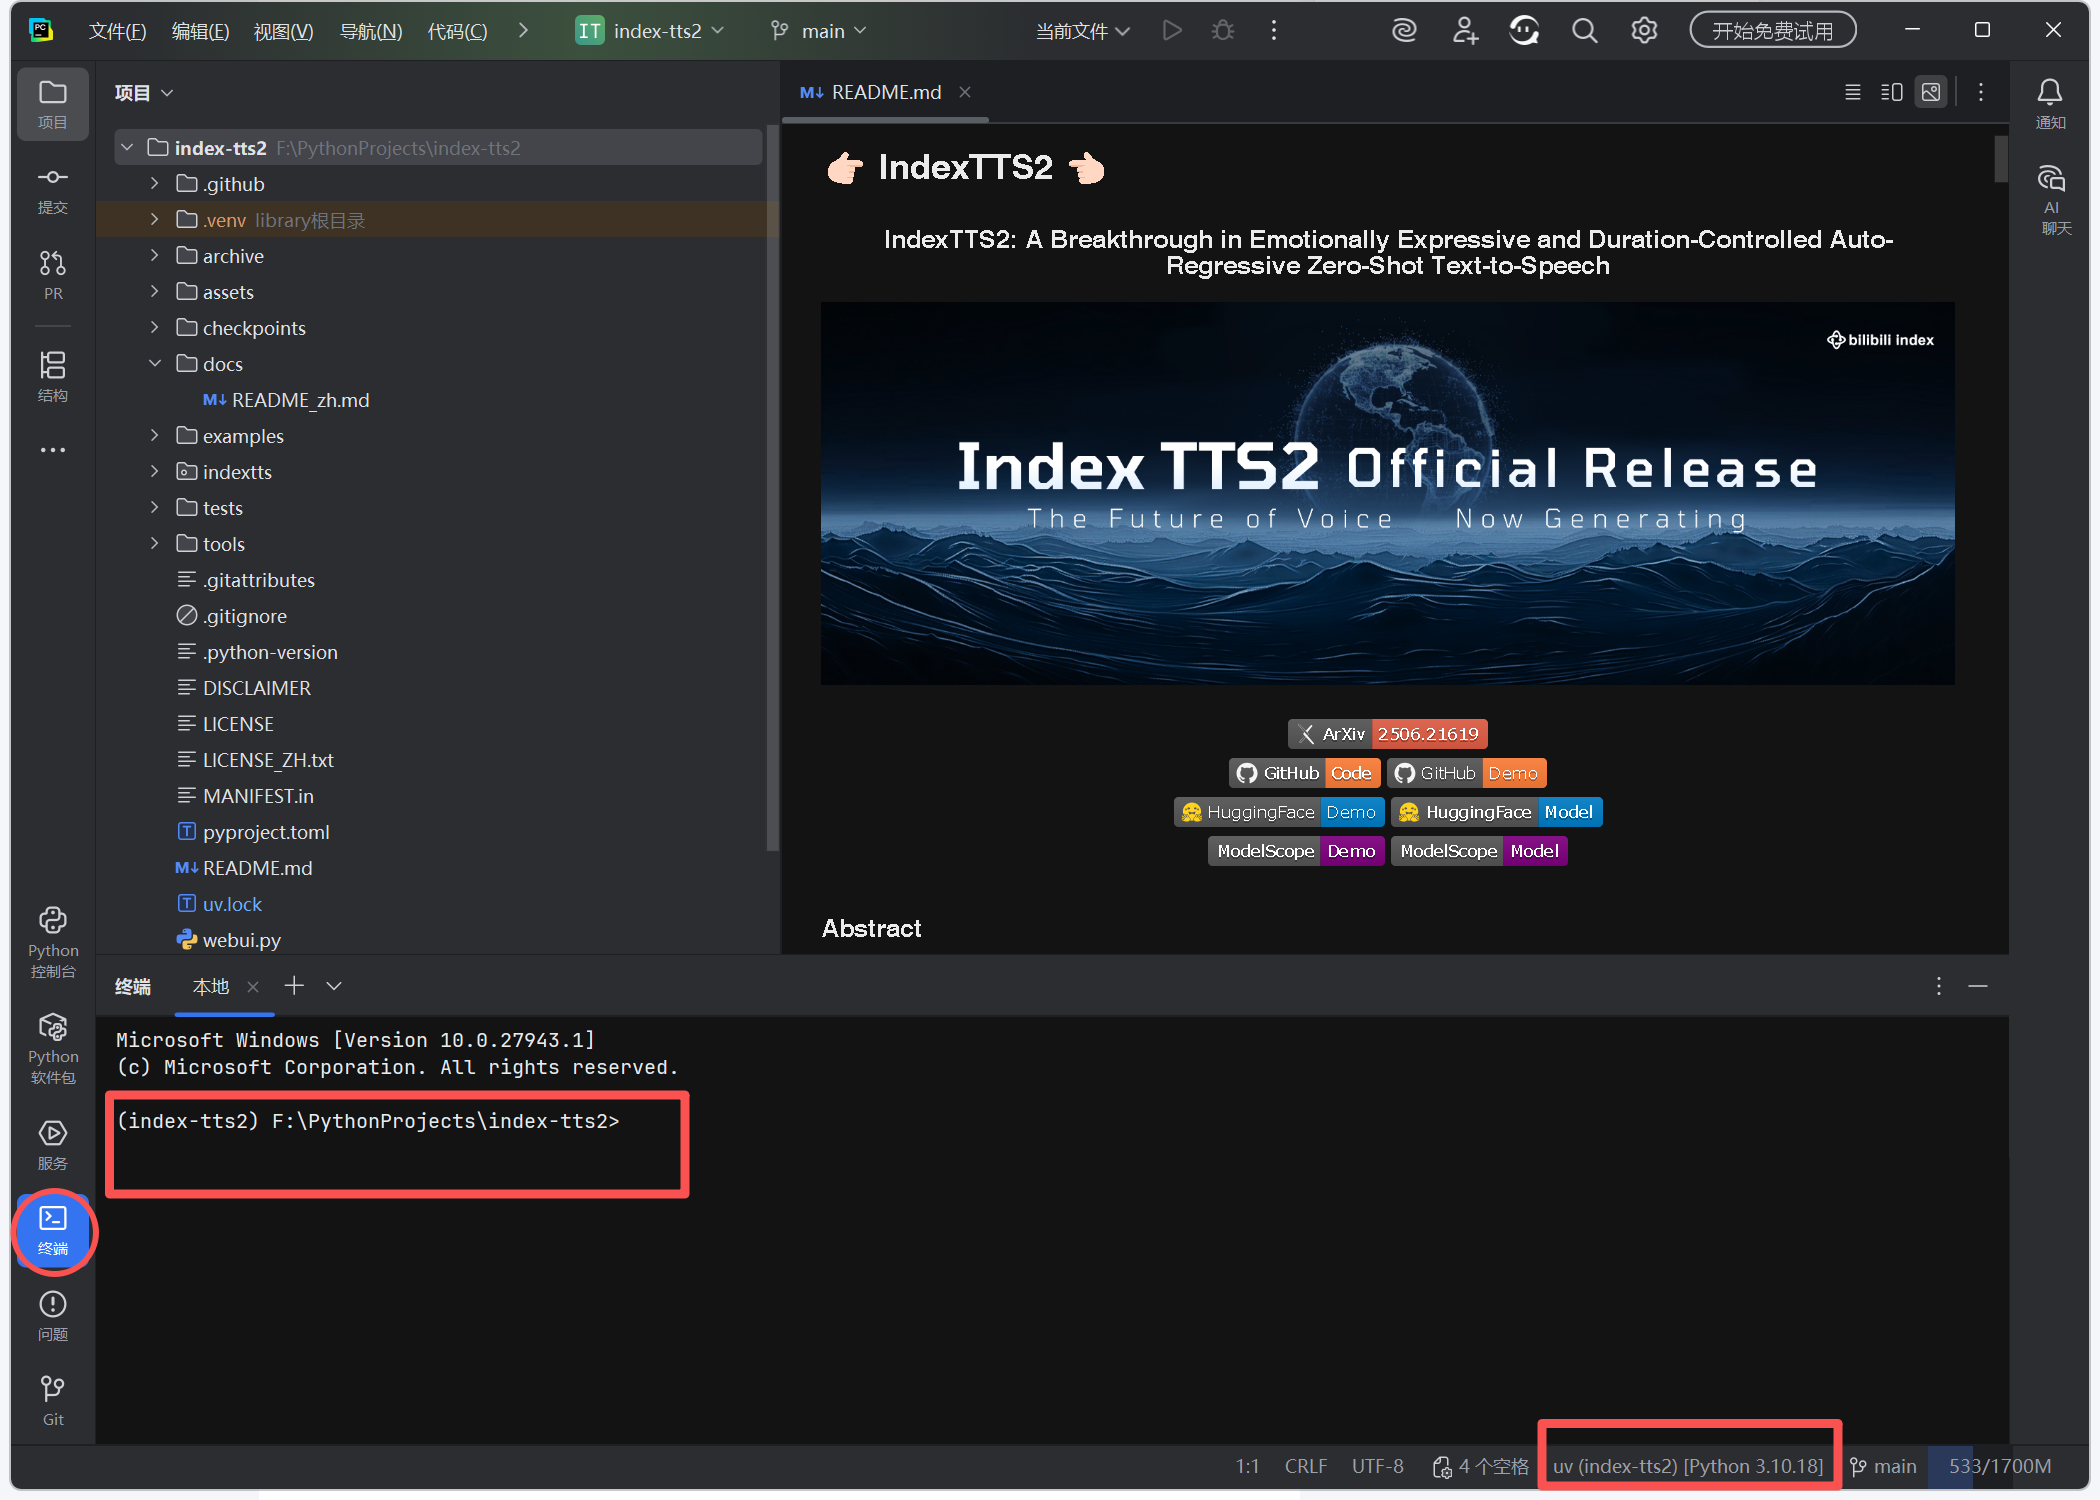This screenshot has height=1500, width=2100.
Task: Open the ArXiv 2506.21619 badge link
Action: [x=1388, y=734]
